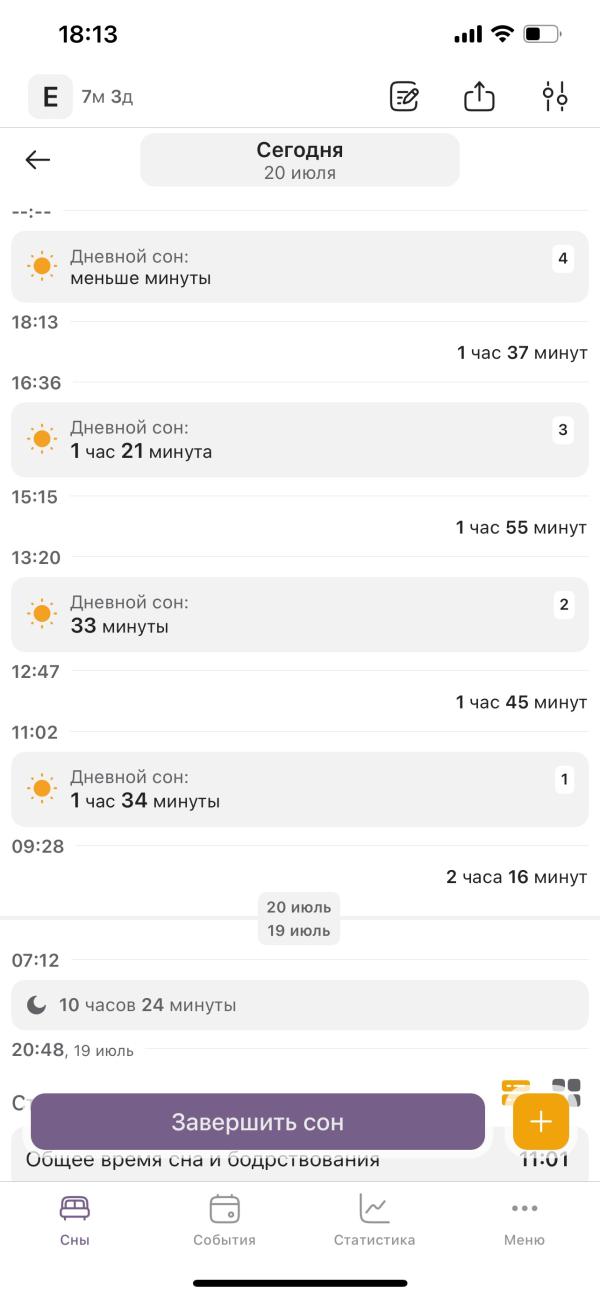
Task: Tap the 2 часа 16 минут awake interval
Action: point(516,877)
